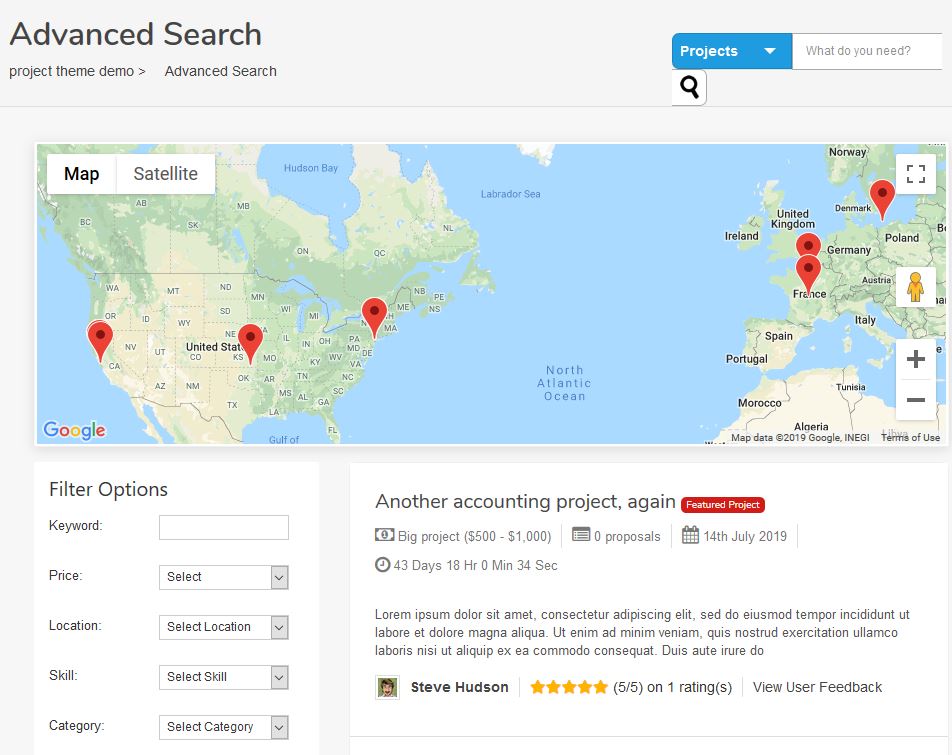Screen dimensions: 952x755
Task: Switch to the Map view tab
Action: tap(81, 174)
